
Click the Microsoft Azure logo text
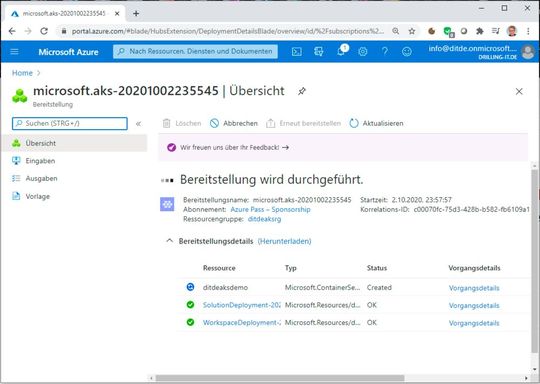coord(68,52)
